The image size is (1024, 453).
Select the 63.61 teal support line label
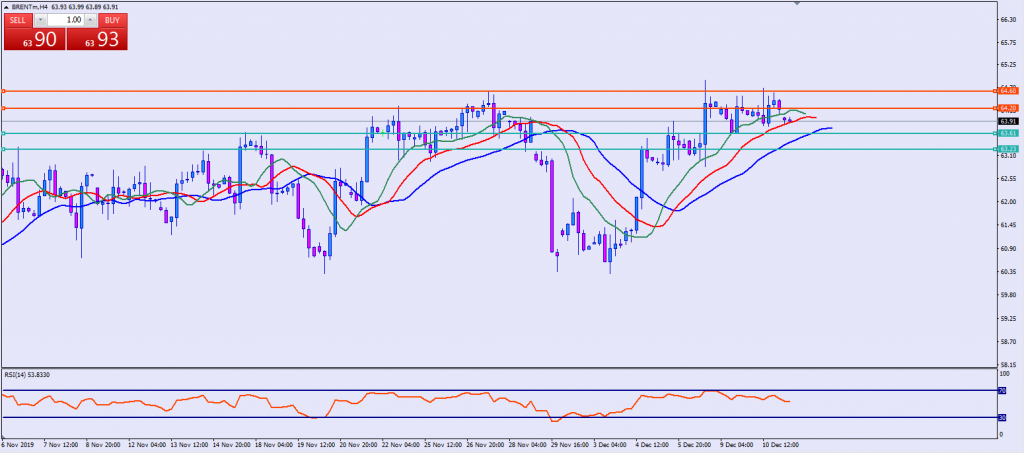click(x=1006, y=133)
